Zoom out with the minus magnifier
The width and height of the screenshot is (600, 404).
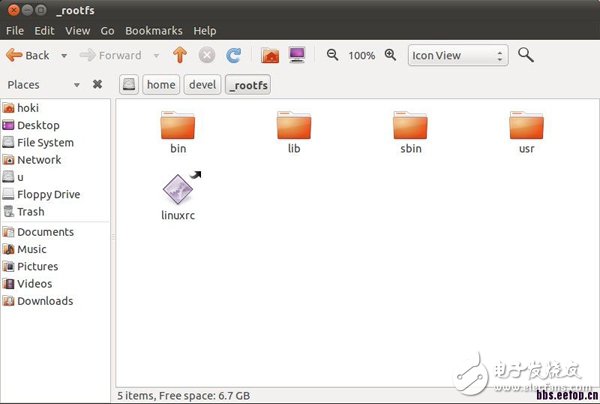coord(332,55)
